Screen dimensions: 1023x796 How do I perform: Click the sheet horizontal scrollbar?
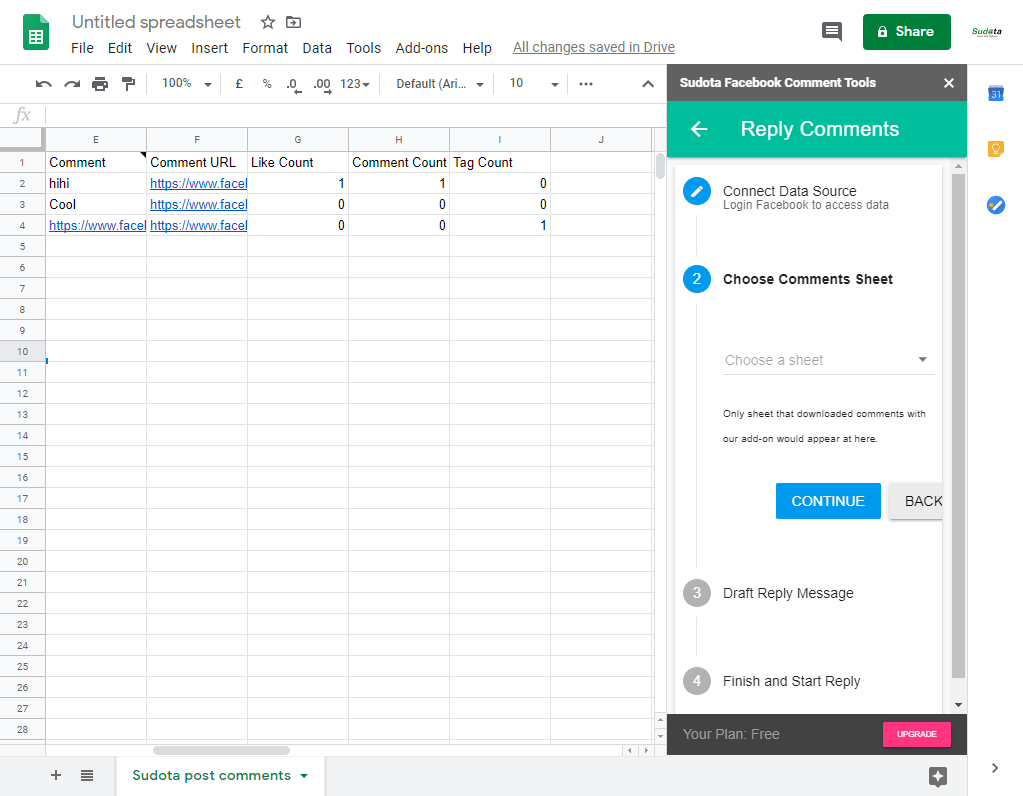pos(221,750)
